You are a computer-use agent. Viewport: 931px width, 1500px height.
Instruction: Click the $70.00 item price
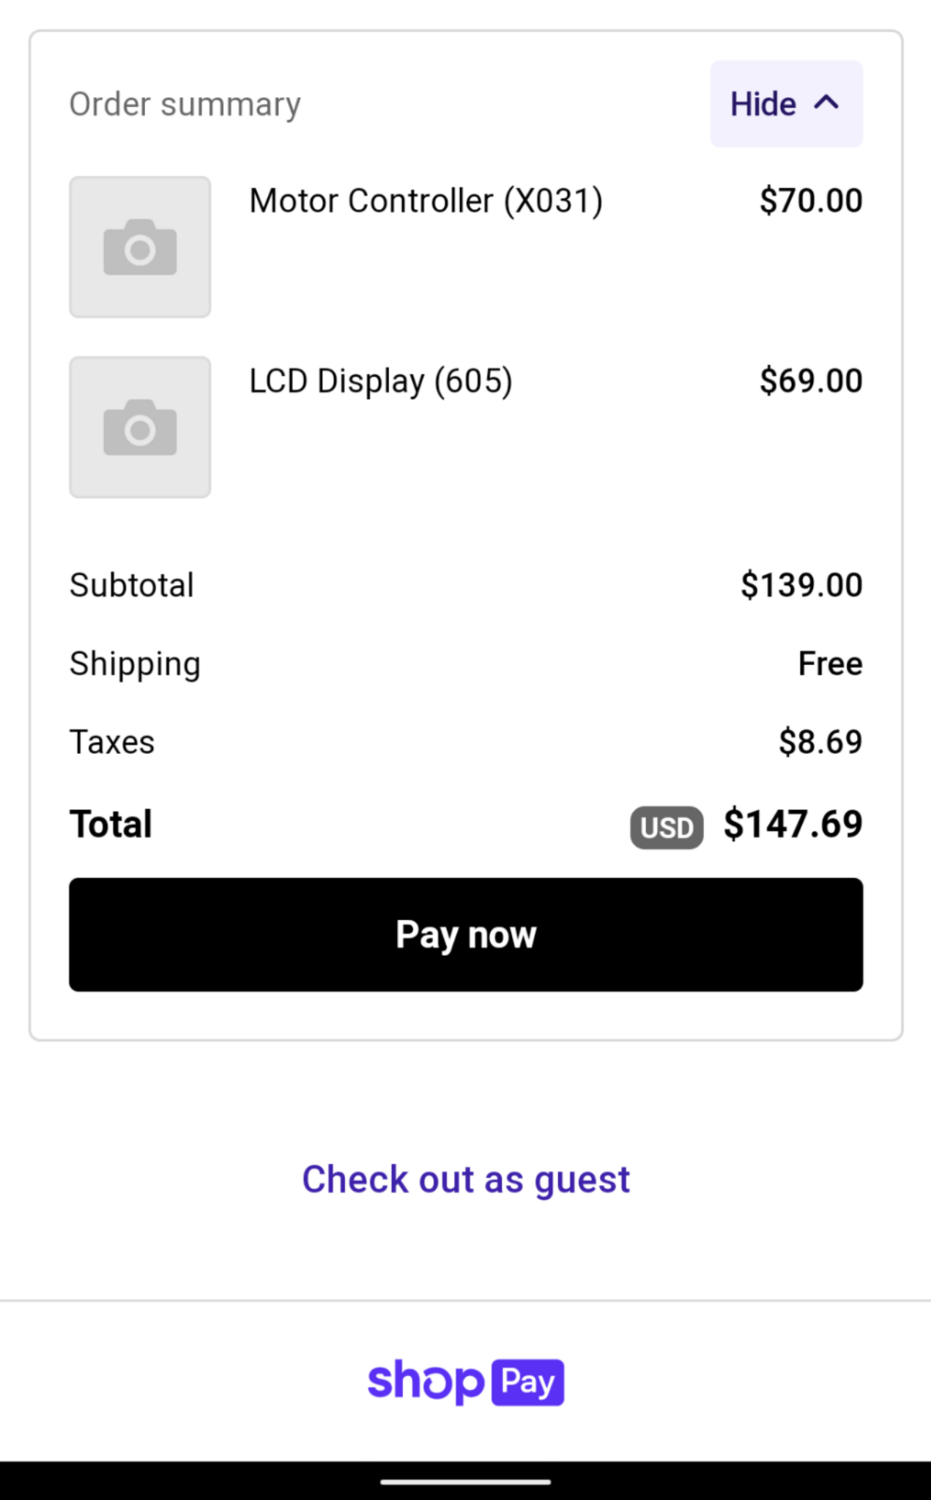pyautogui.click(x=810, y=201)
